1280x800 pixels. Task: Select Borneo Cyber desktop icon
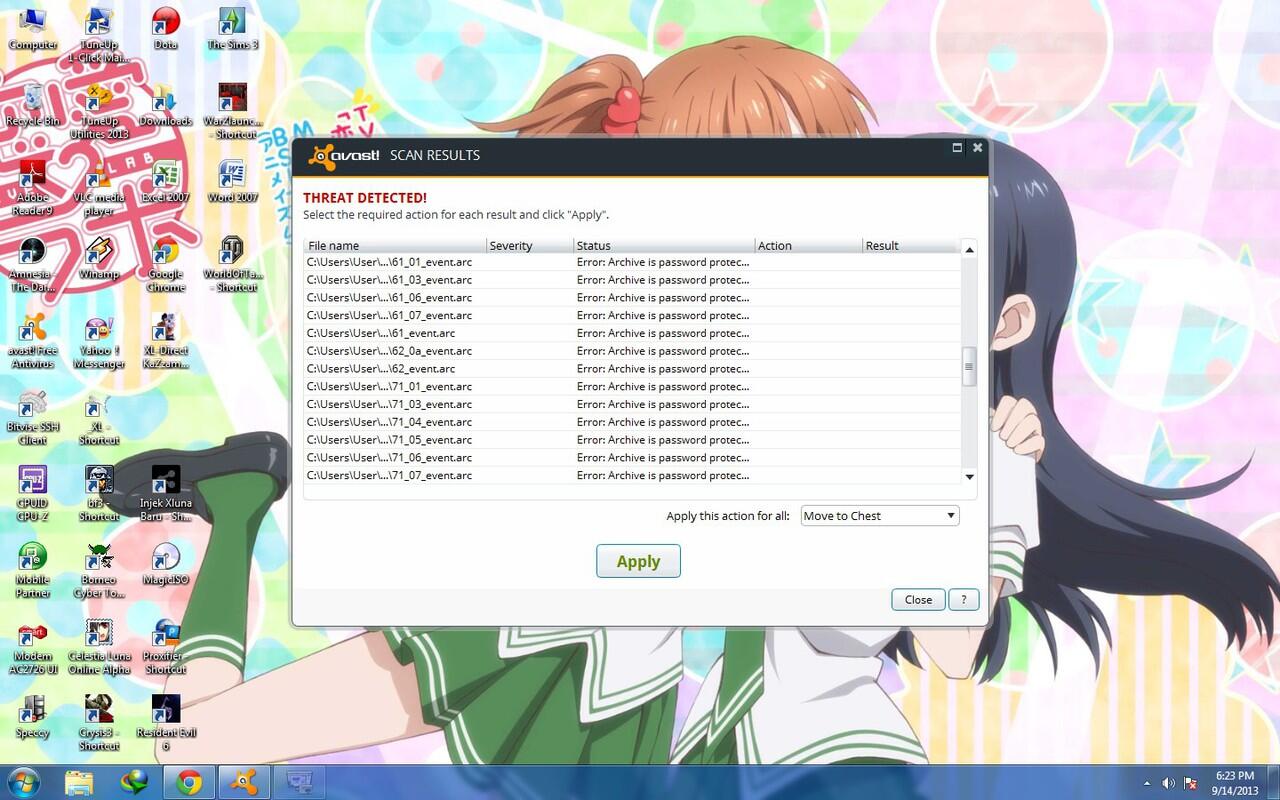click(99, 570)
